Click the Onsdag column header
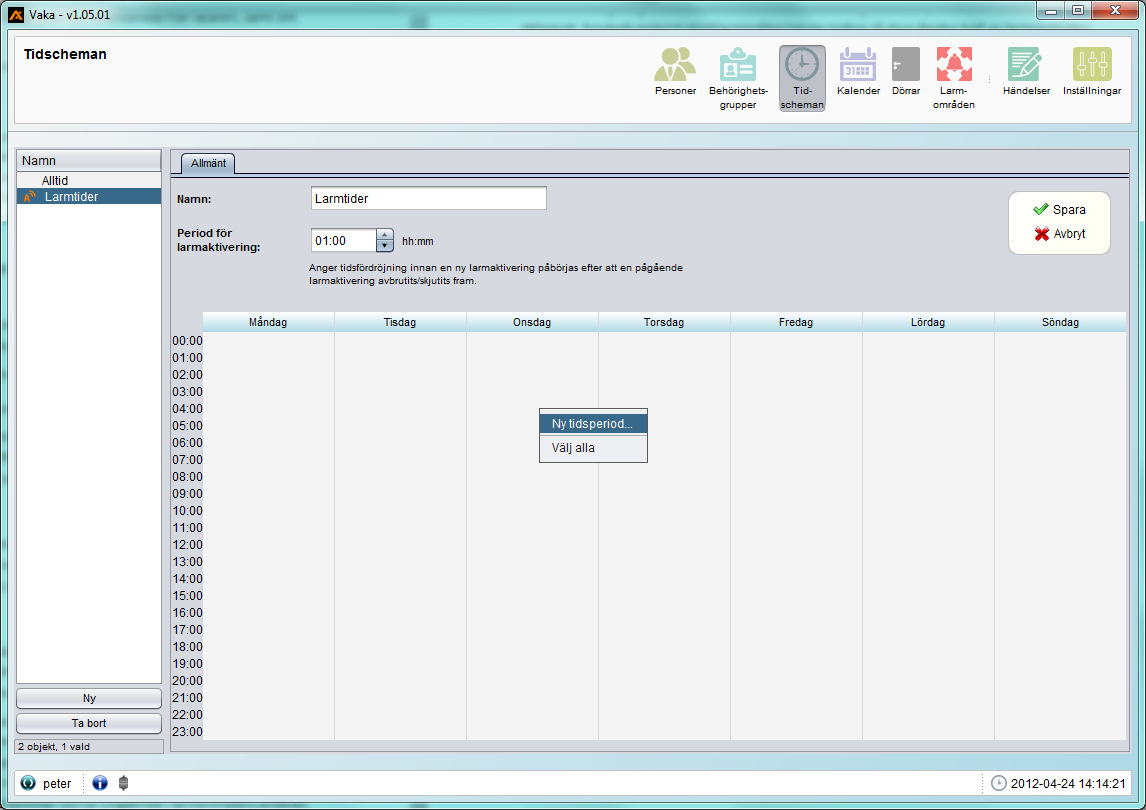This screenshot has width=1146, height=810. tap(532, 322)
